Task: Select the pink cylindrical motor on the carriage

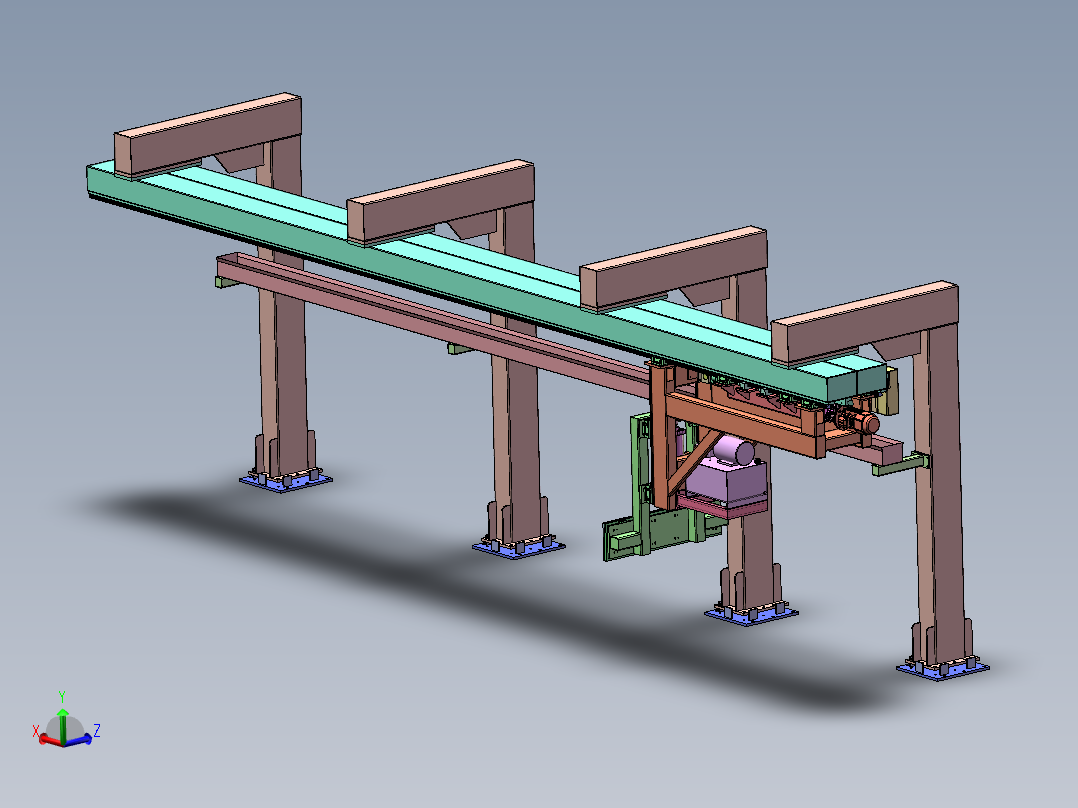Action: click(735, 452)
